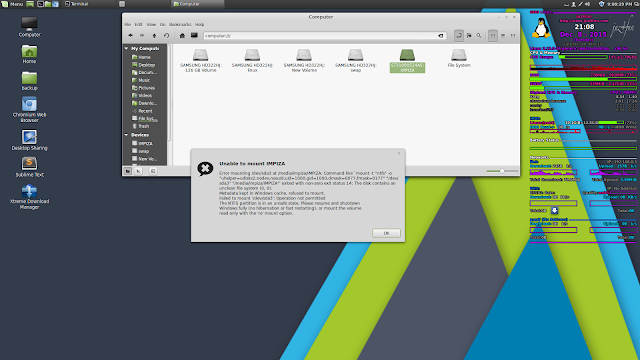Screen dimensions: 640x360
Task: Switch to icon view
Action: (x=493, y=36)
